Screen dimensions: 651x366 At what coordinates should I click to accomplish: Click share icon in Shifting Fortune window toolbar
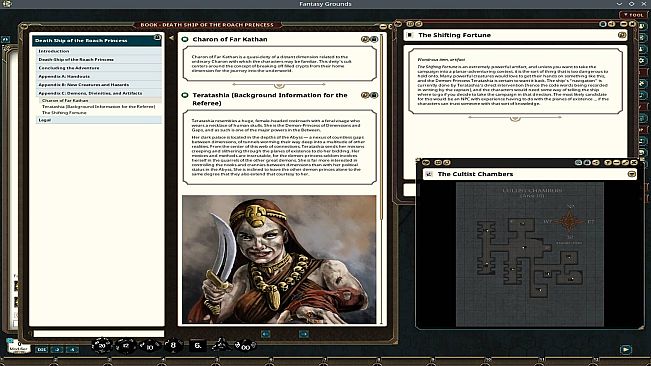(x=611, y=24)
